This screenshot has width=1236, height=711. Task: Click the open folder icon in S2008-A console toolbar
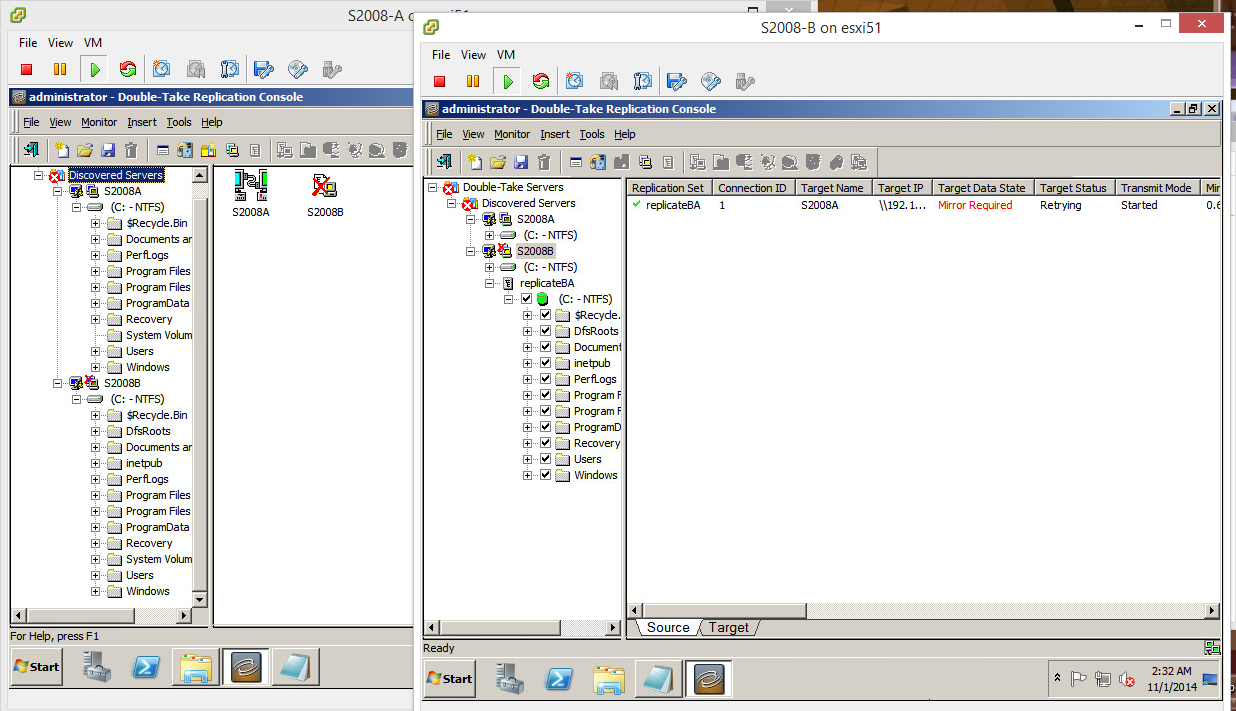click(x=85, y=150)
